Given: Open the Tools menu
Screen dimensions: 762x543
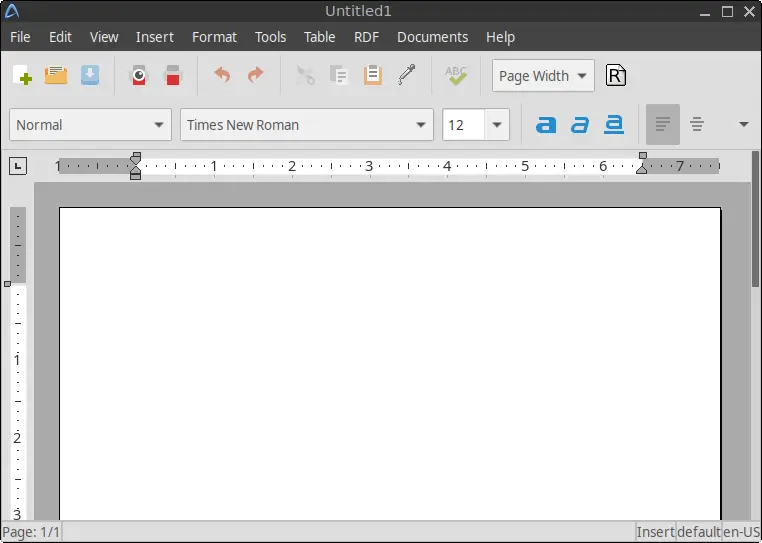Looking at the screenshot, I should coord(271,37).
